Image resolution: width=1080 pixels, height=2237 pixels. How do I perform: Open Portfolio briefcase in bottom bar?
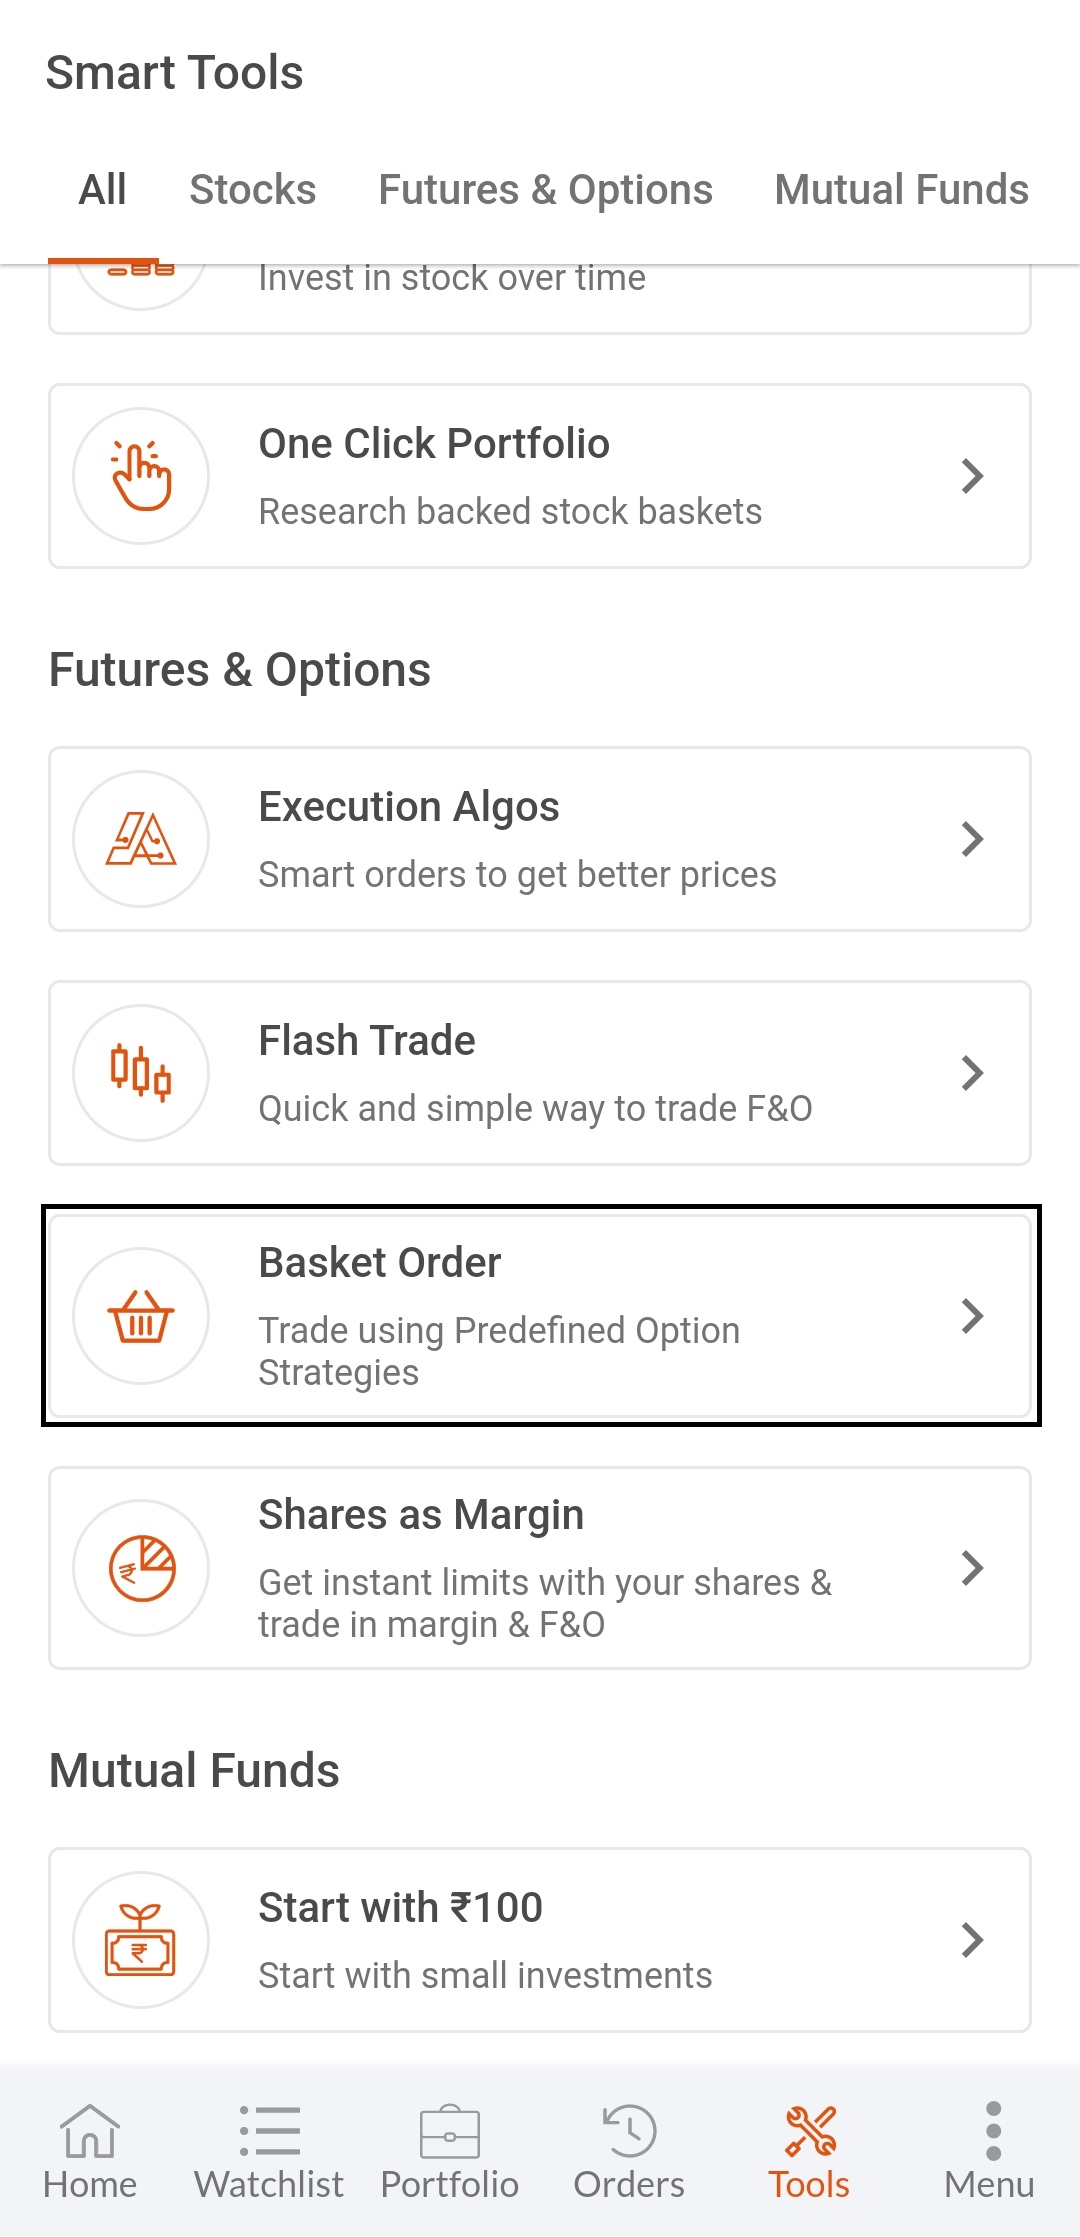coord(450,2152)
